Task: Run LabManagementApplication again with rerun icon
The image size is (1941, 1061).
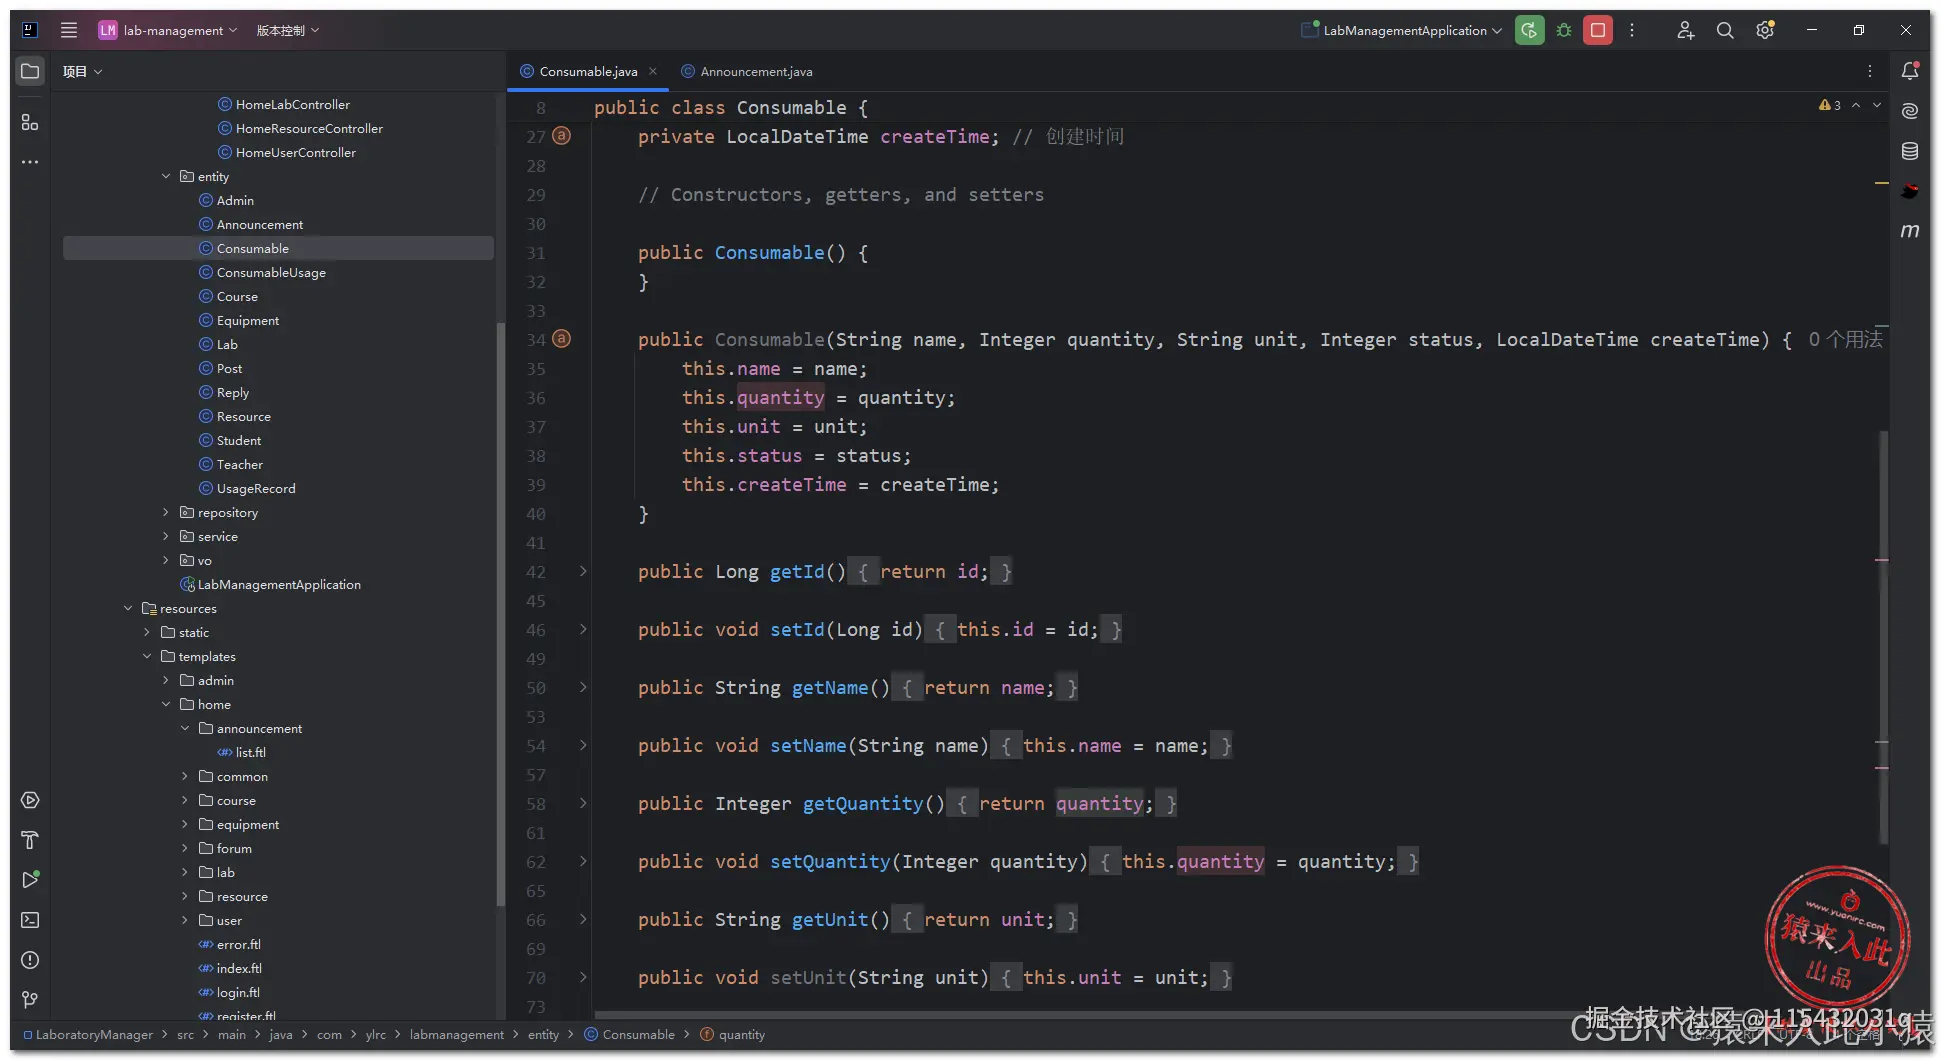Action: click(x=1529, y=30)
